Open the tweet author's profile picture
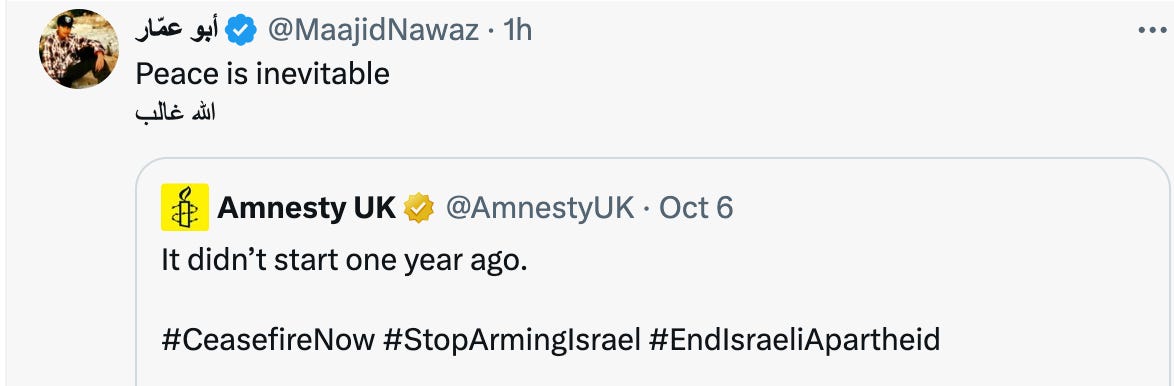The height and width of the screenshot is (386, 1174). point(79,49)
